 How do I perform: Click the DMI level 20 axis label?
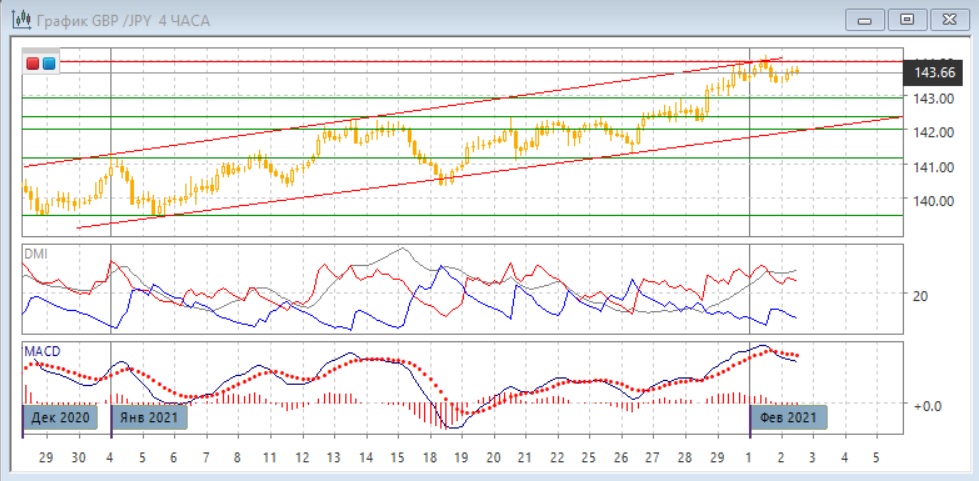(x=920, y=295)
